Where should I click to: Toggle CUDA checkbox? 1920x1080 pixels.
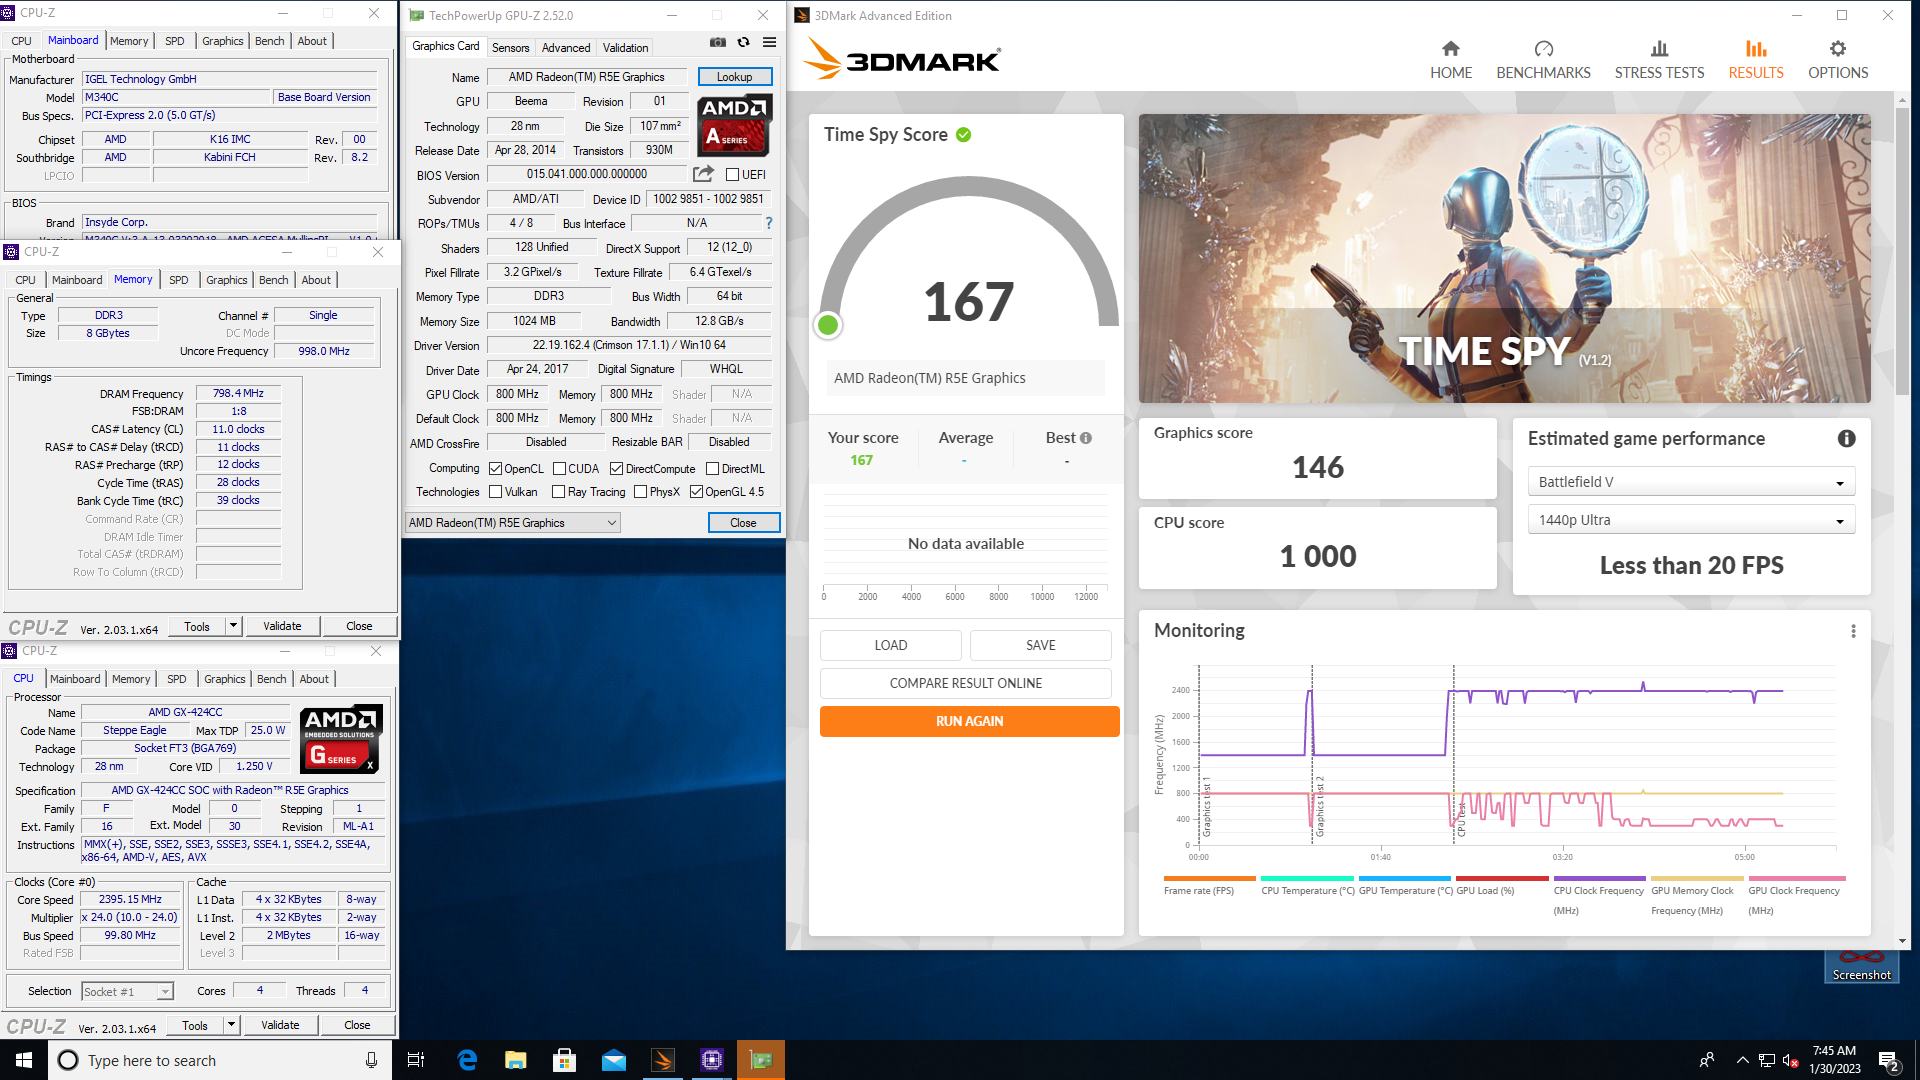(x=559, y=468)
